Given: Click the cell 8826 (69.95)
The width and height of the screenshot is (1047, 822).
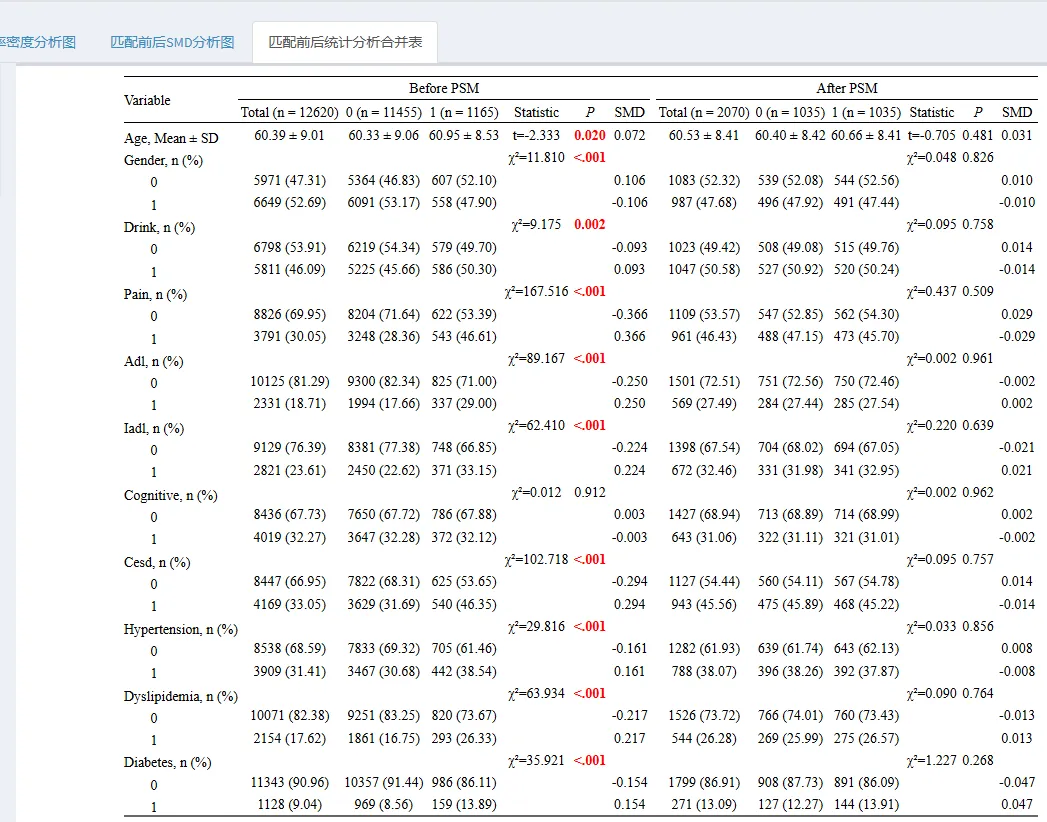Looking at the screenshot, I should pos(289,314).
